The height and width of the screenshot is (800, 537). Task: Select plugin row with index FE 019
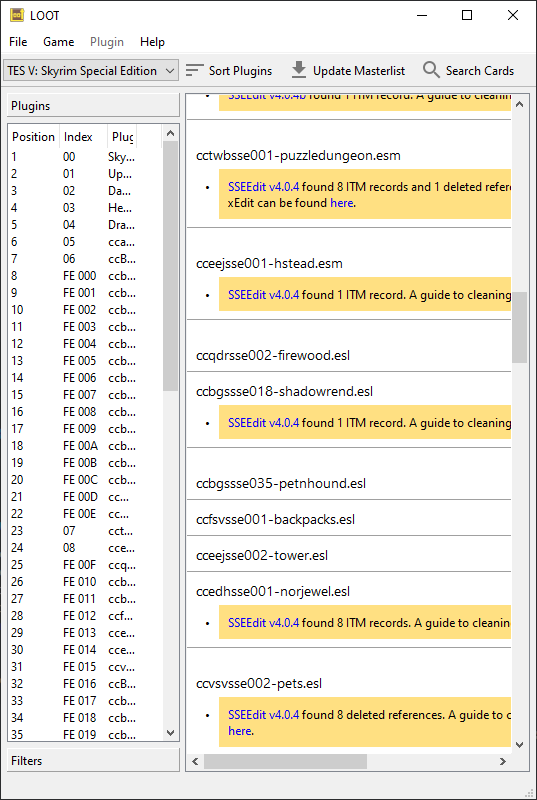[x=86, y=735]
